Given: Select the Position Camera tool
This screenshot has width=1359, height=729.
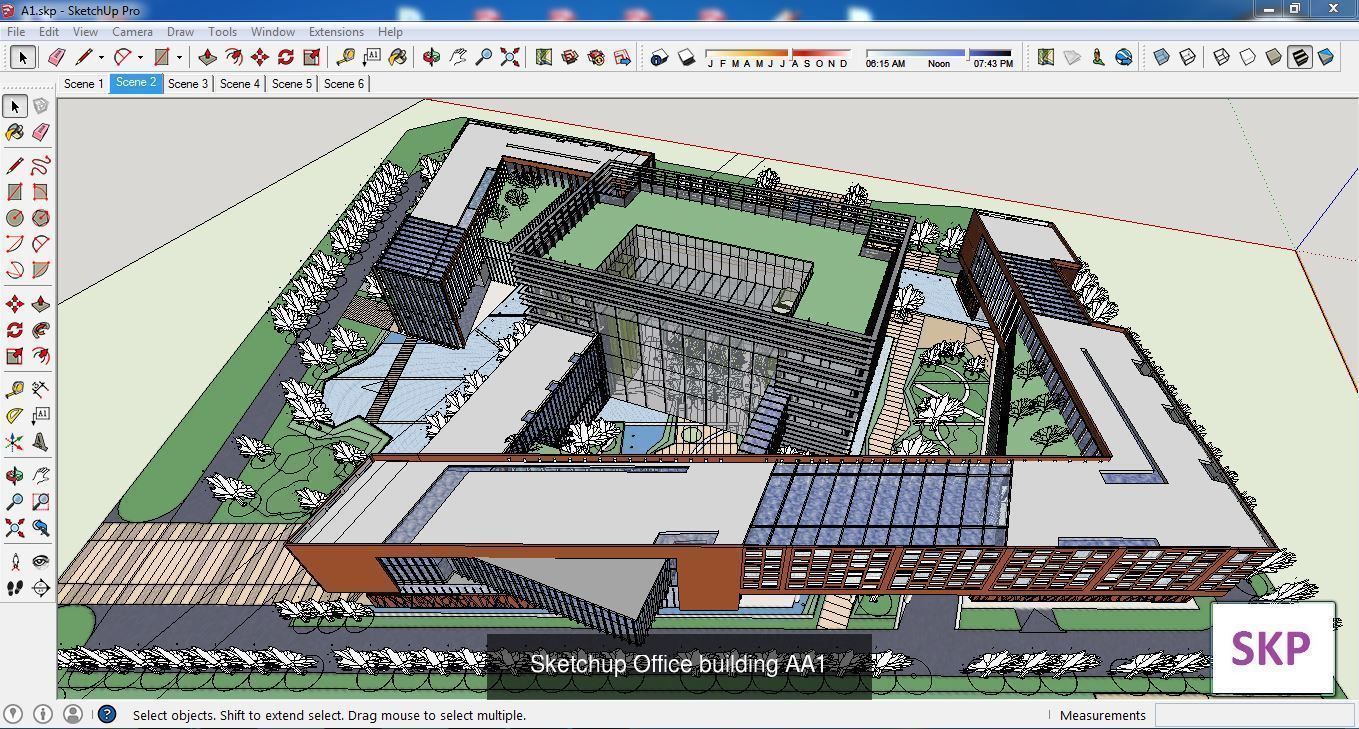Looking at the screenshot, I should point(15,562).
